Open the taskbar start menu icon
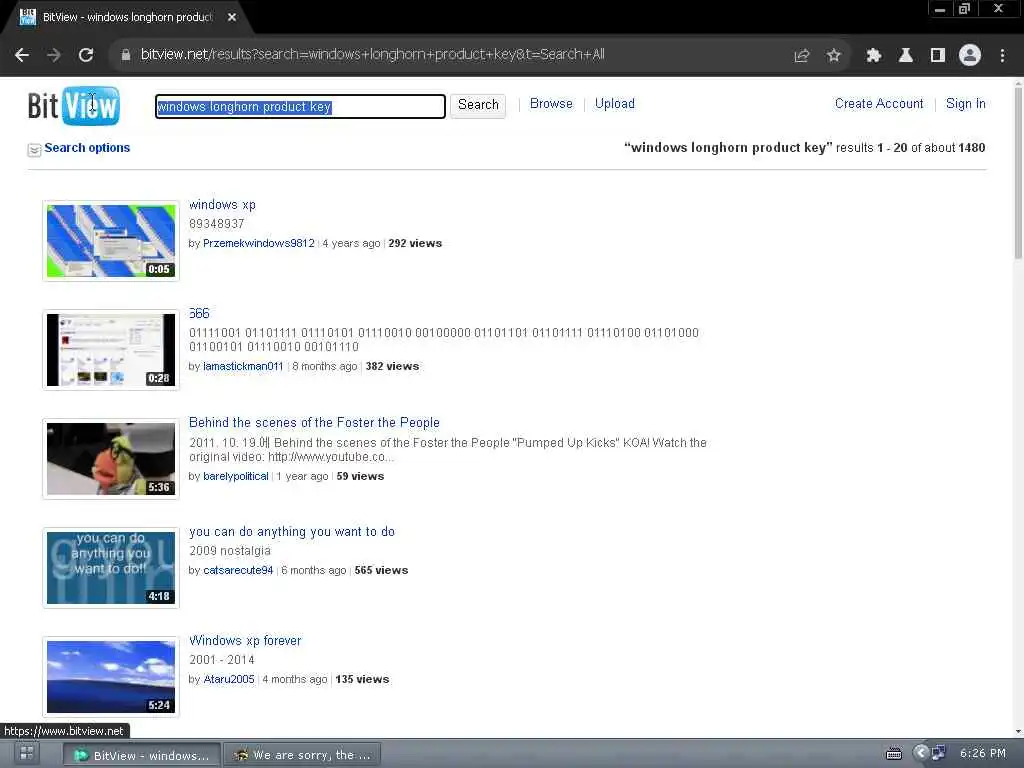 27,754
